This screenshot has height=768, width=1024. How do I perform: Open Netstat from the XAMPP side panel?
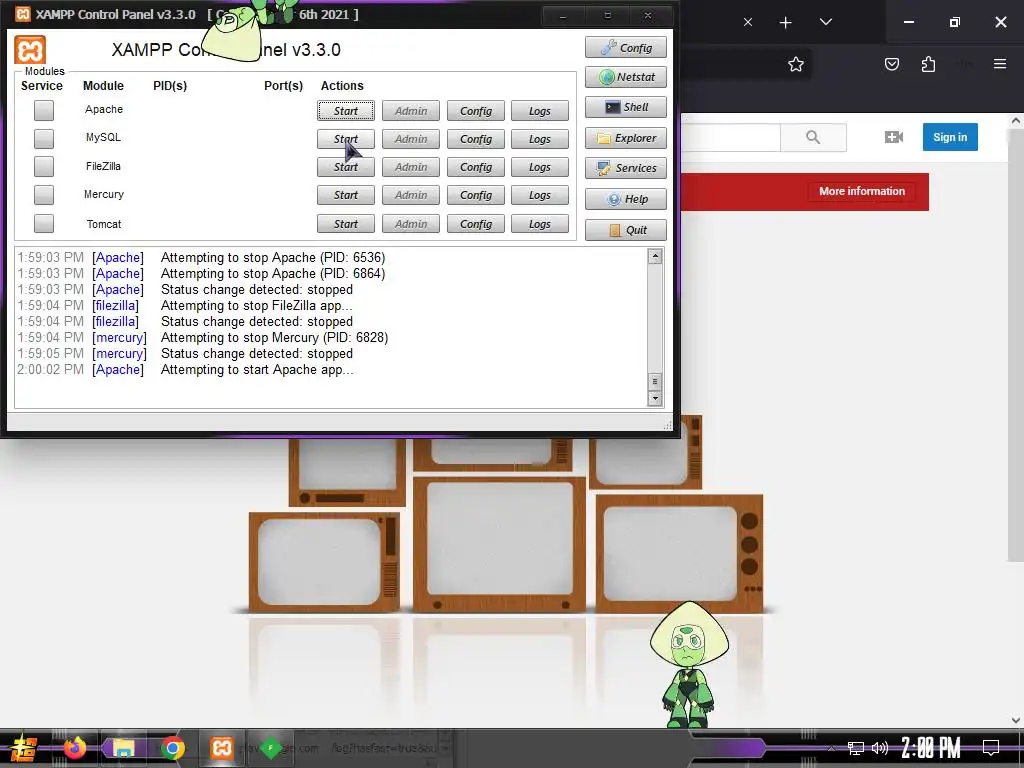coord(626,77)
